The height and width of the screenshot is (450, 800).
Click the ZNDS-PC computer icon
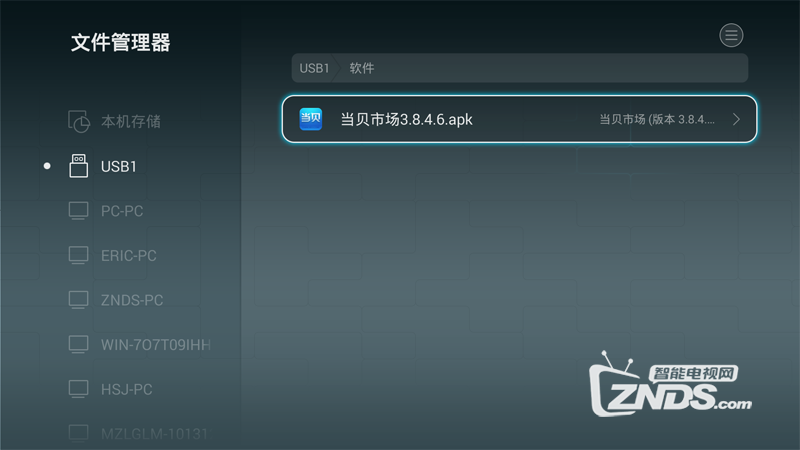point(78,300)
